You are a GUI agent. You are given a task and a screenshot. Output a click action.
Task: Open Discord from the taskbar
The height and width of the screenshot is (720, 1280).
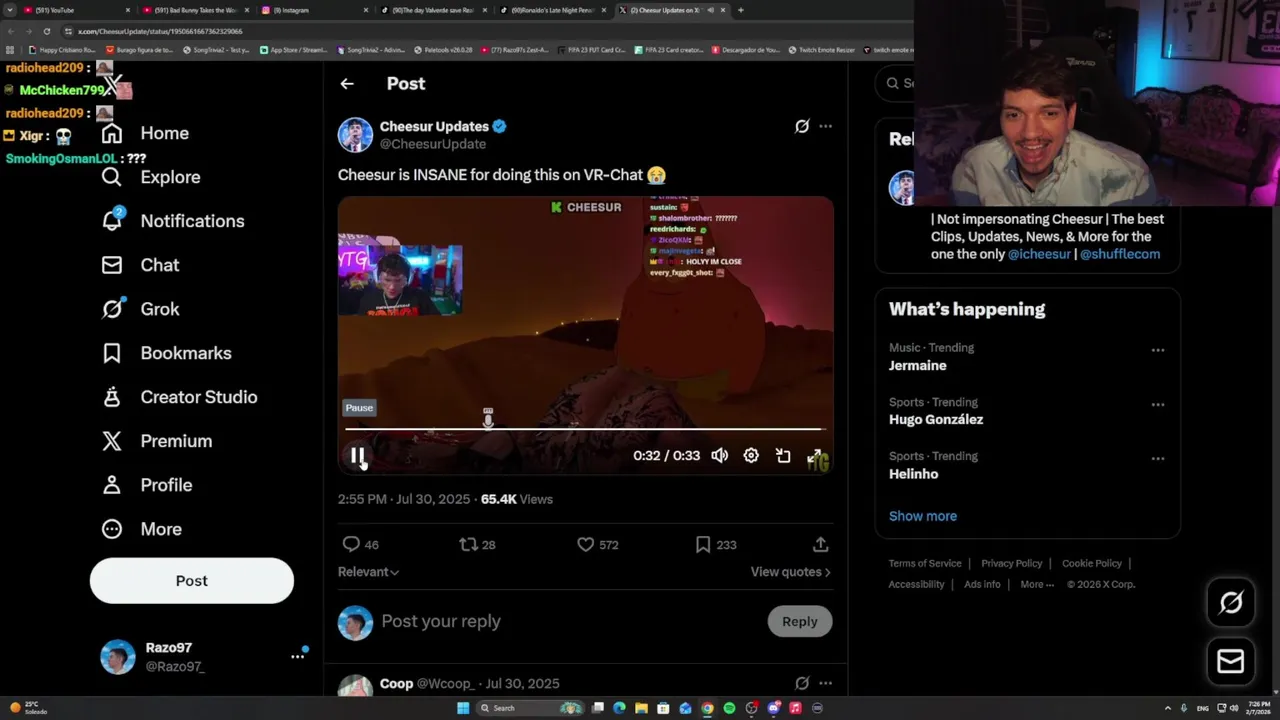pyautogui.click(x=773, y=708)
